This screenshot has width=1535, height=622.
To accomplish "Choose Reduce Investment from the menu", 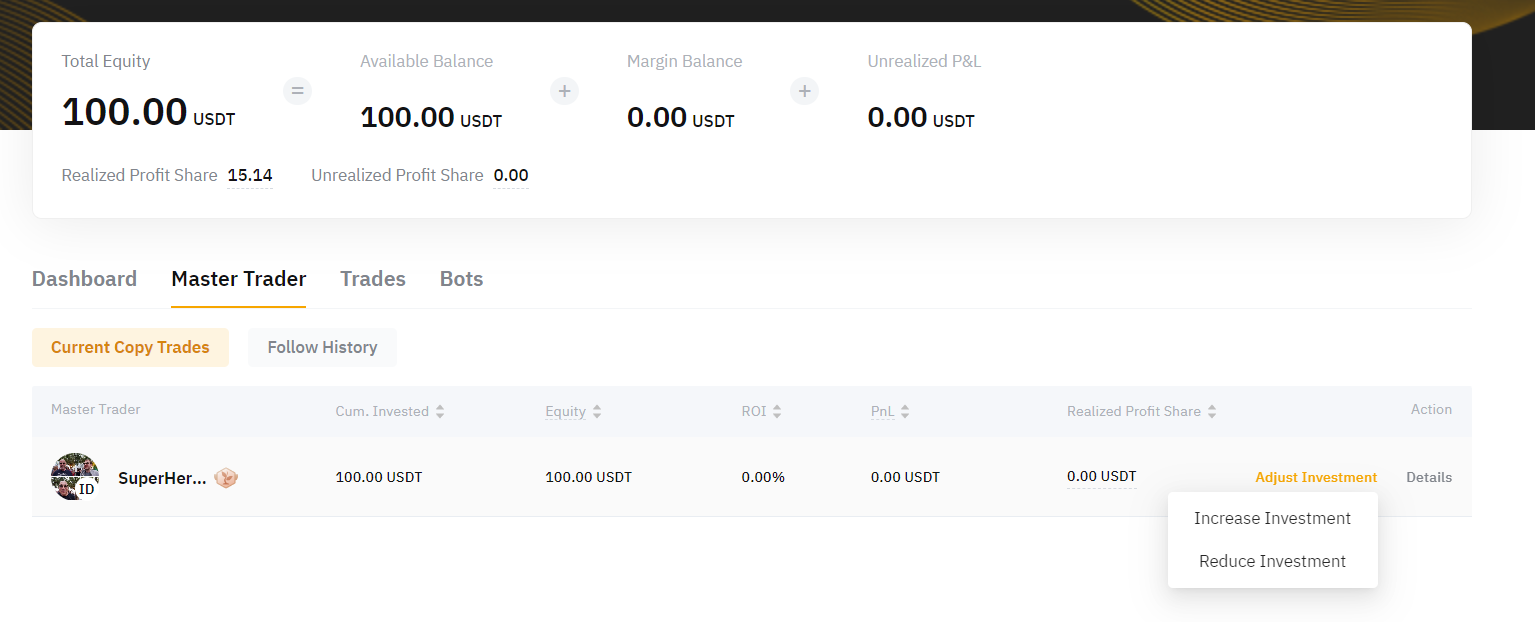I will pyautogui.click(x=1272, y=561).
